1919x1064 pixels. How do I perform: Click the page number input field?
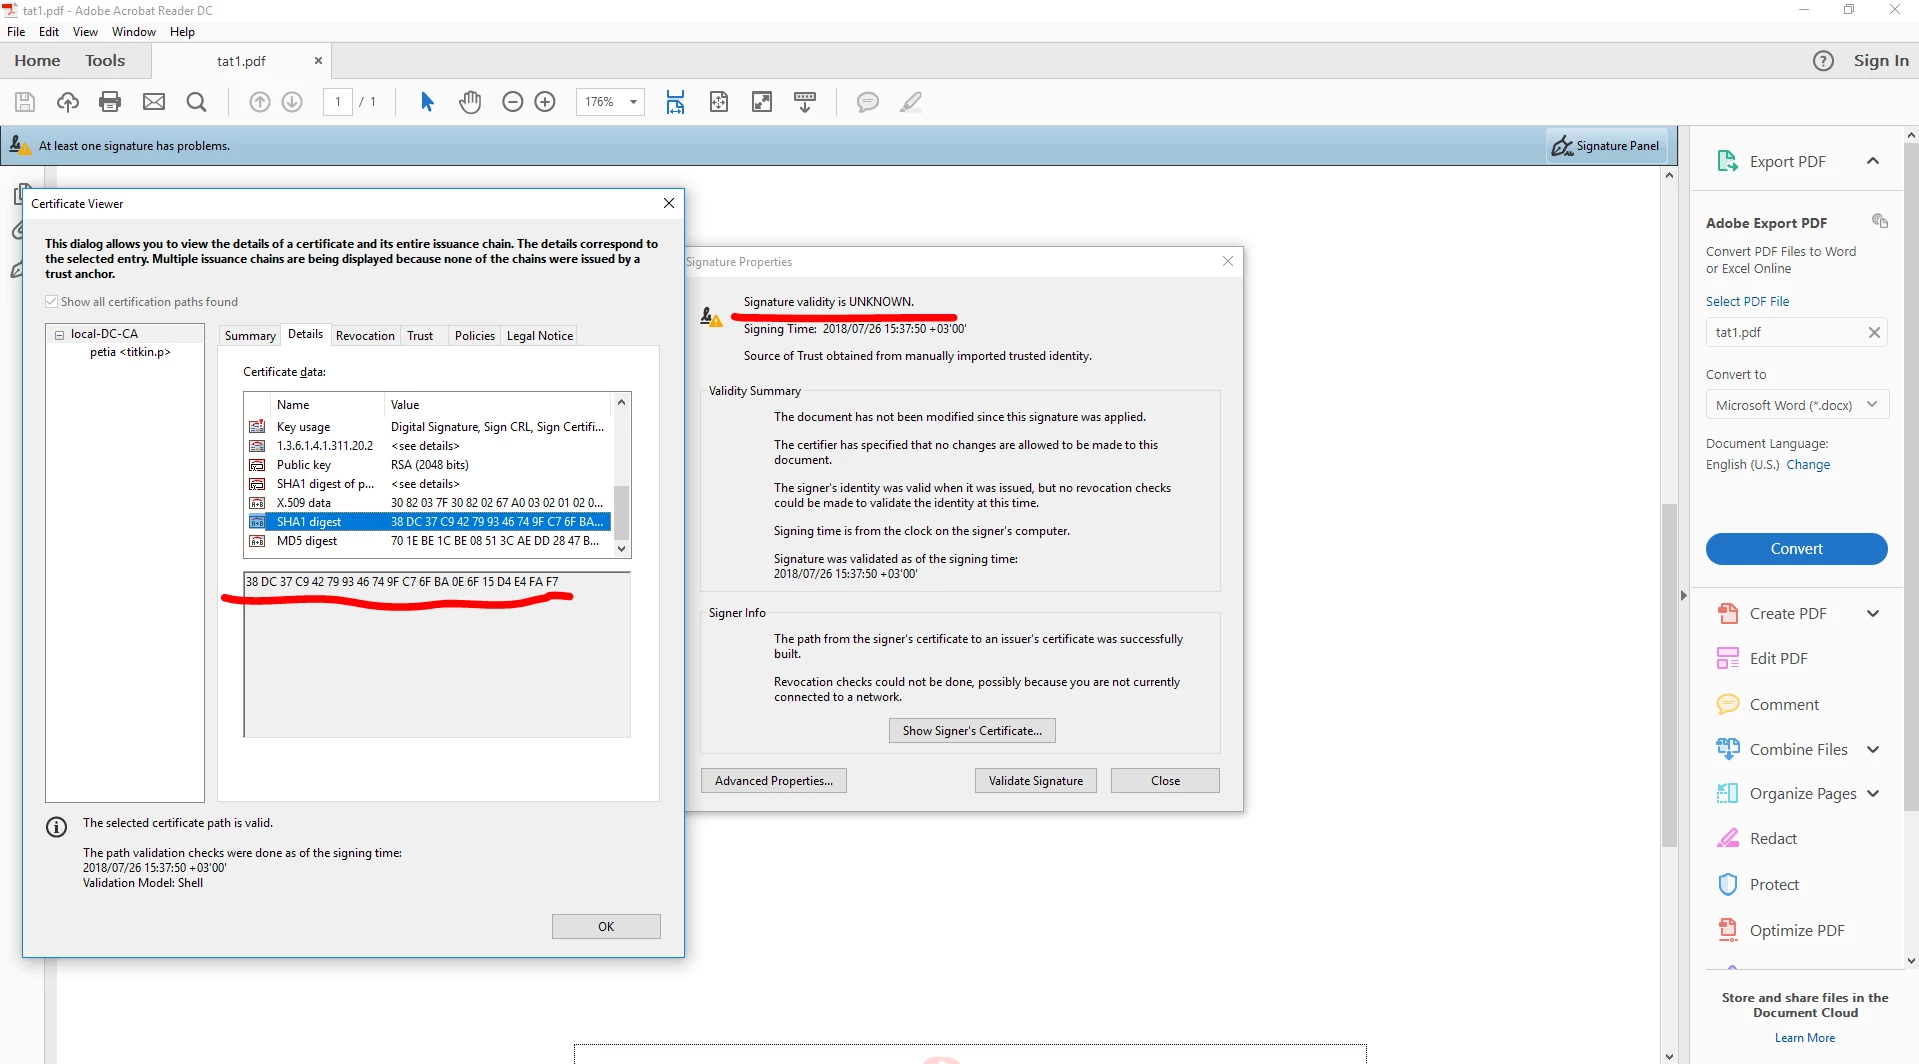click(x=338, y=102)
